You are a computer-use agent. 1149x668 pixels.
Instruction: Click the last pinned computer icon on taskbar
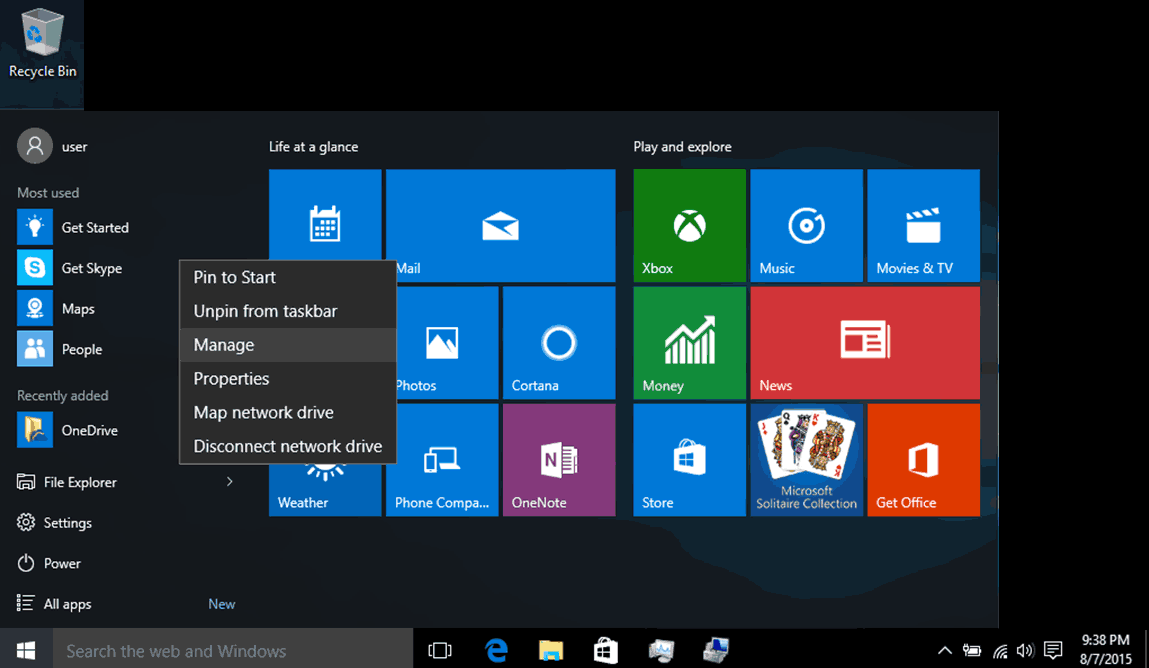pyautogui.click(x=715, y=650)
